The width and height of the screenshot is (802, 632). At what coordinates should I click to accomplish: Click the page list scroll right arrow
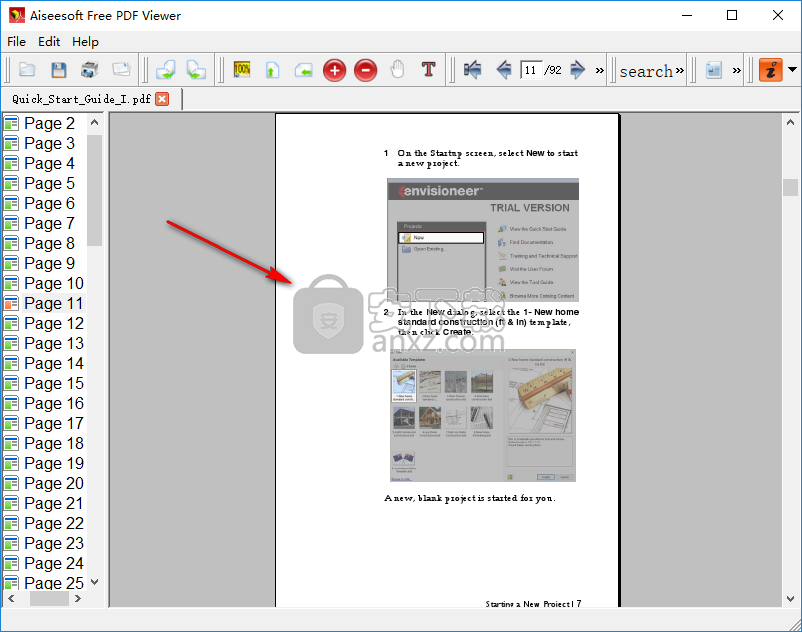pyautogui.click(x=78, y=598)
